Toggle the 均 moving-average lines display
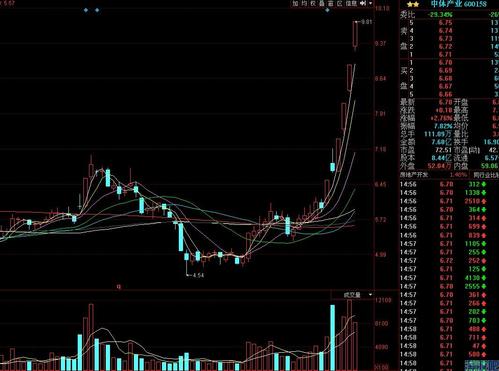The height and width of the screenshot is (371, 499). [304, 3]
